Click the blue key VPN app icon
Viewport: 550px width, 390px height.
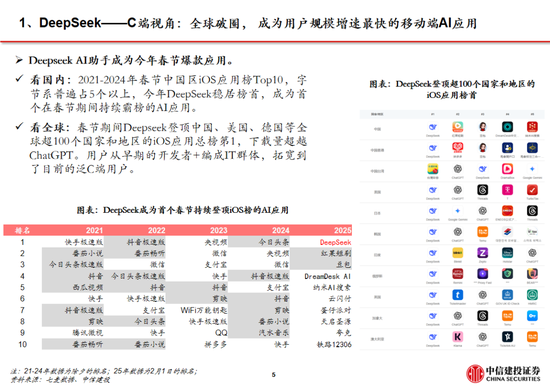tap(532, 316)
